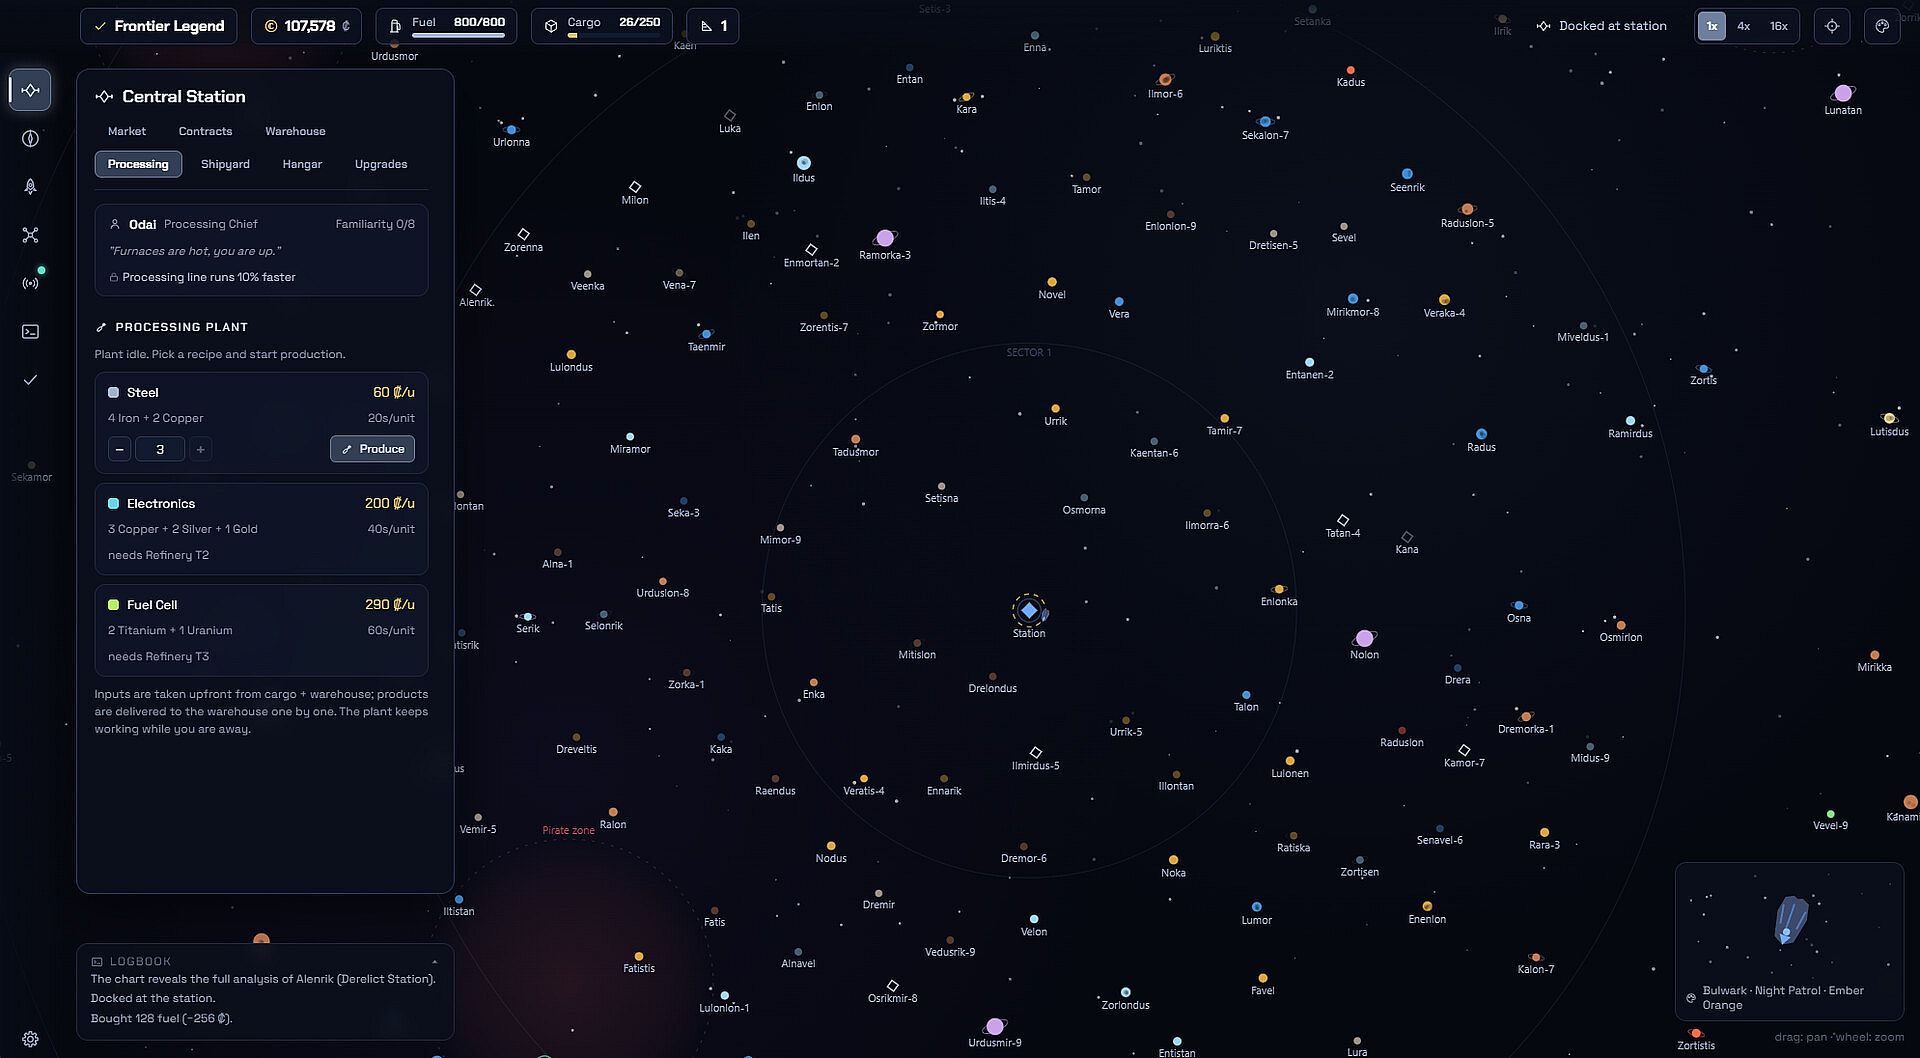
Task: Switch to the Contracts tab
Action: tap(205, 131)
